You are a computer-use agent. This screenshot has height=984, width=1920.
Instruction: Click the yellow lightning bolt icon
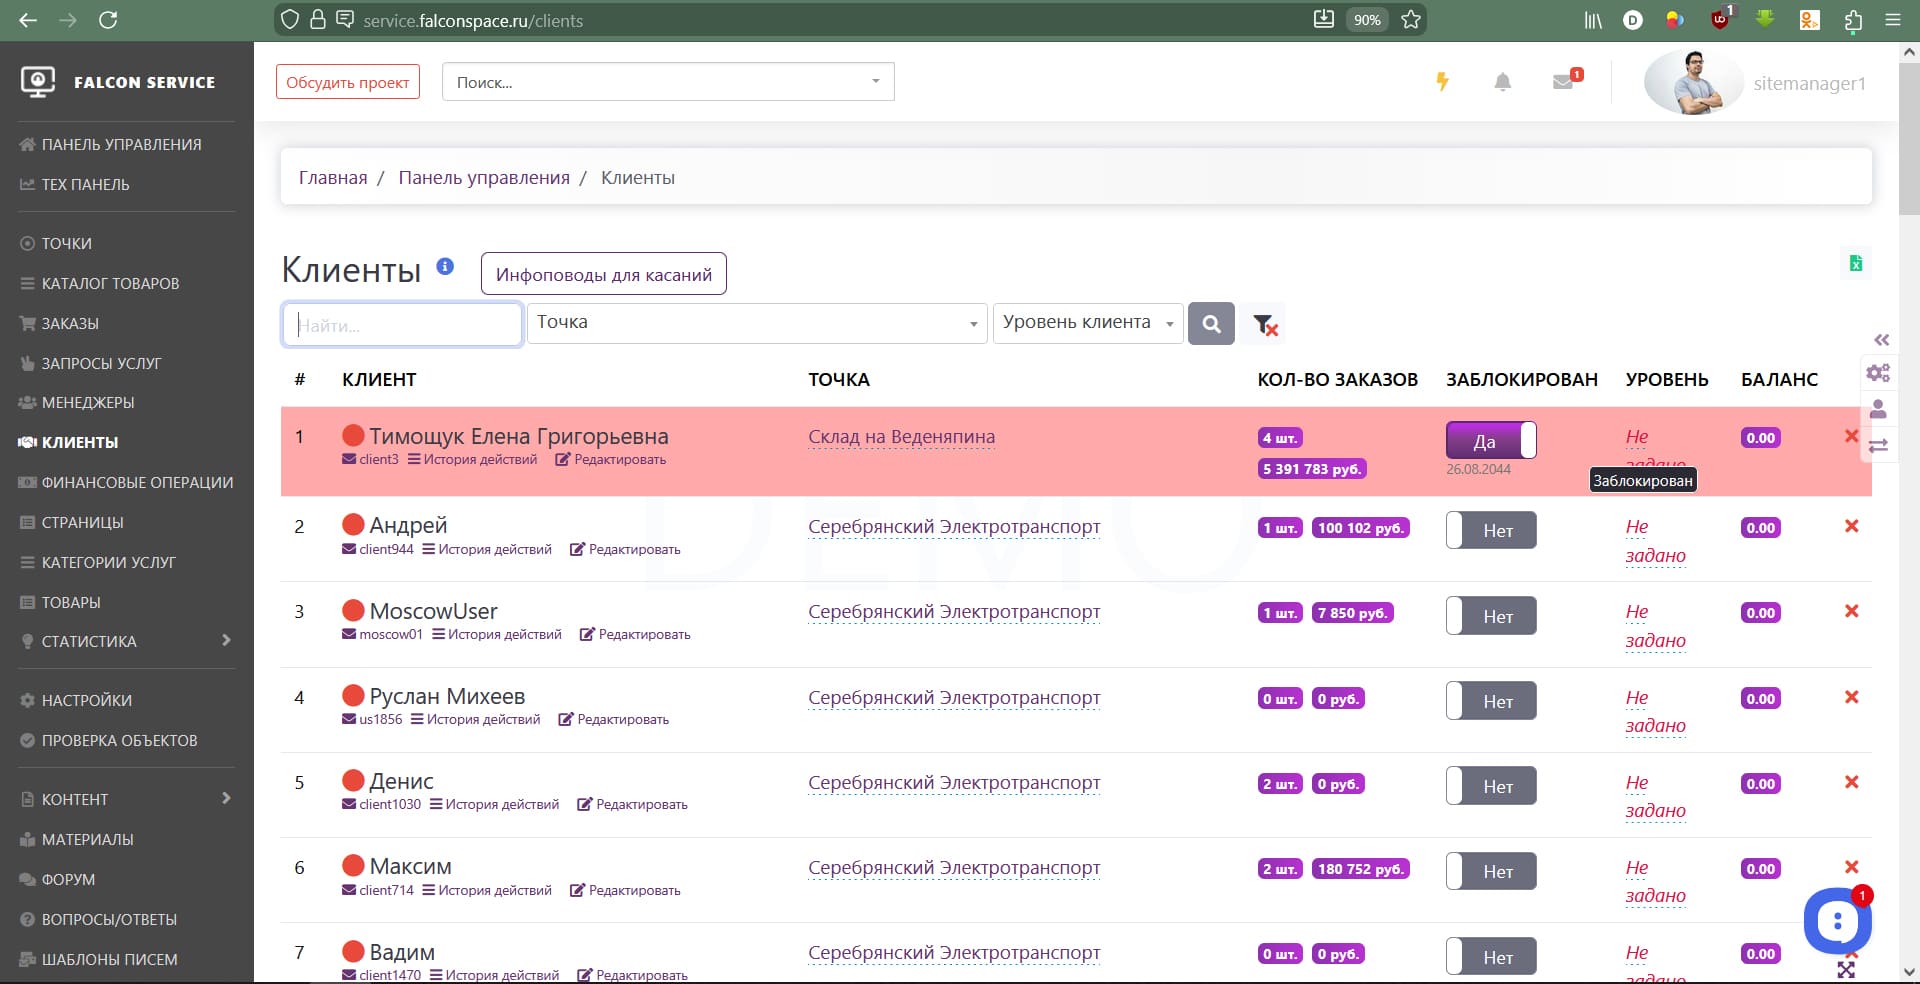tap(1442, 82)
